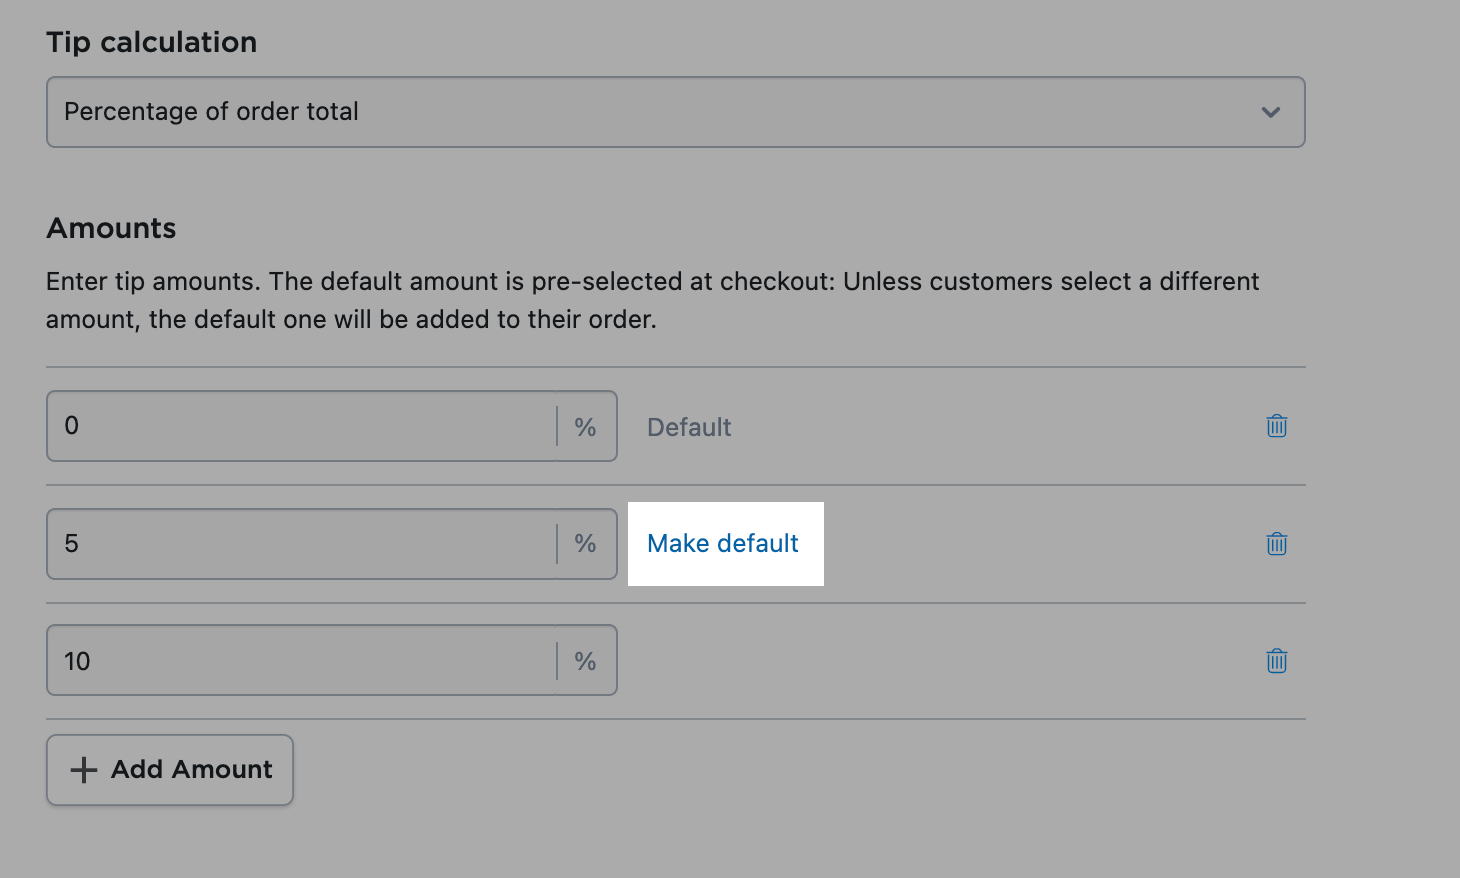This screenshot has height=878, width=1460.
Task: Make the 5% amount the default
Action: [722, 544]
